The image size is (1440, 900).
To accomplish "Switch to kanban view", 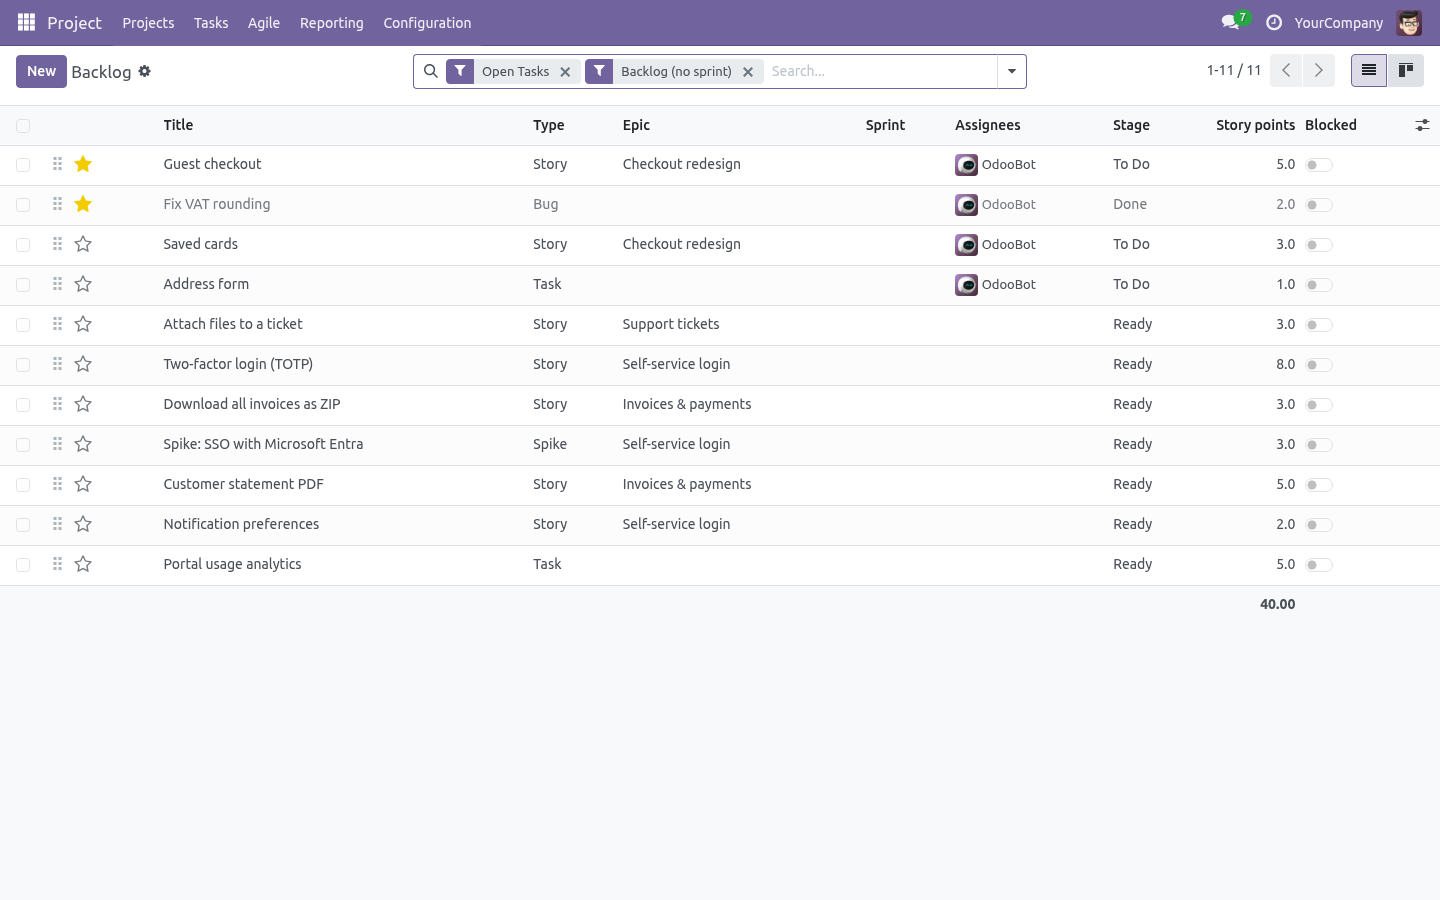I will pos(1406,70).
